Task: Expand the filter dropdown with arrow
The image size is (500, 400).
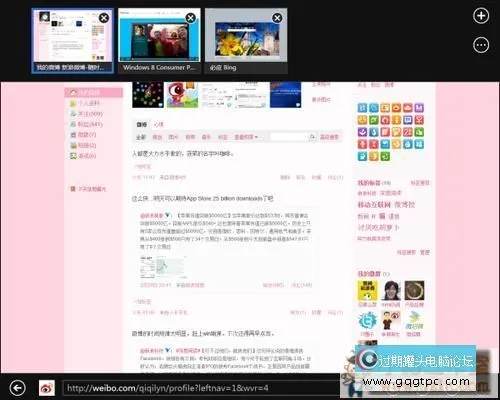Action: pos(246,137)
